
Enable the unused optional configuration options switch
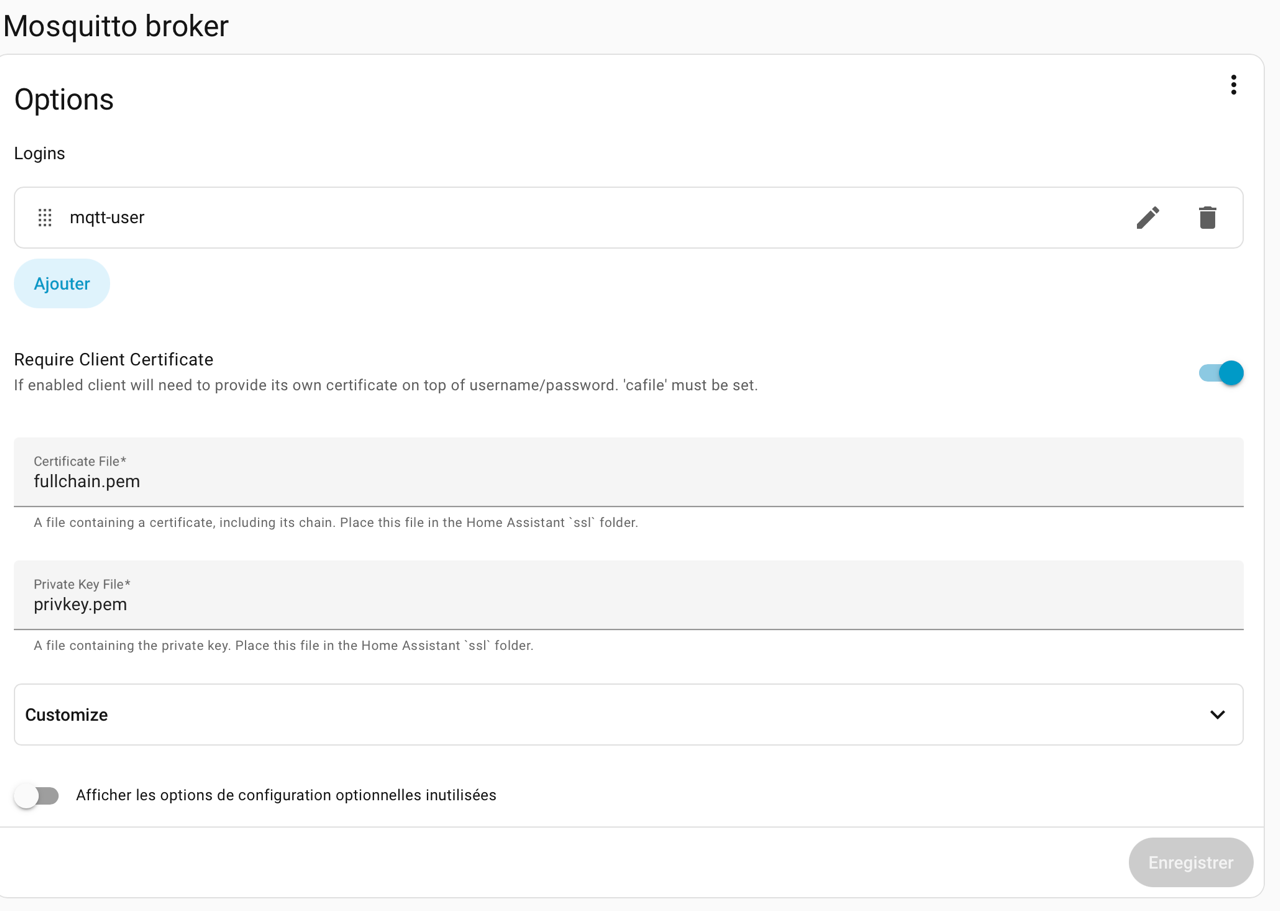click(37, 796)
